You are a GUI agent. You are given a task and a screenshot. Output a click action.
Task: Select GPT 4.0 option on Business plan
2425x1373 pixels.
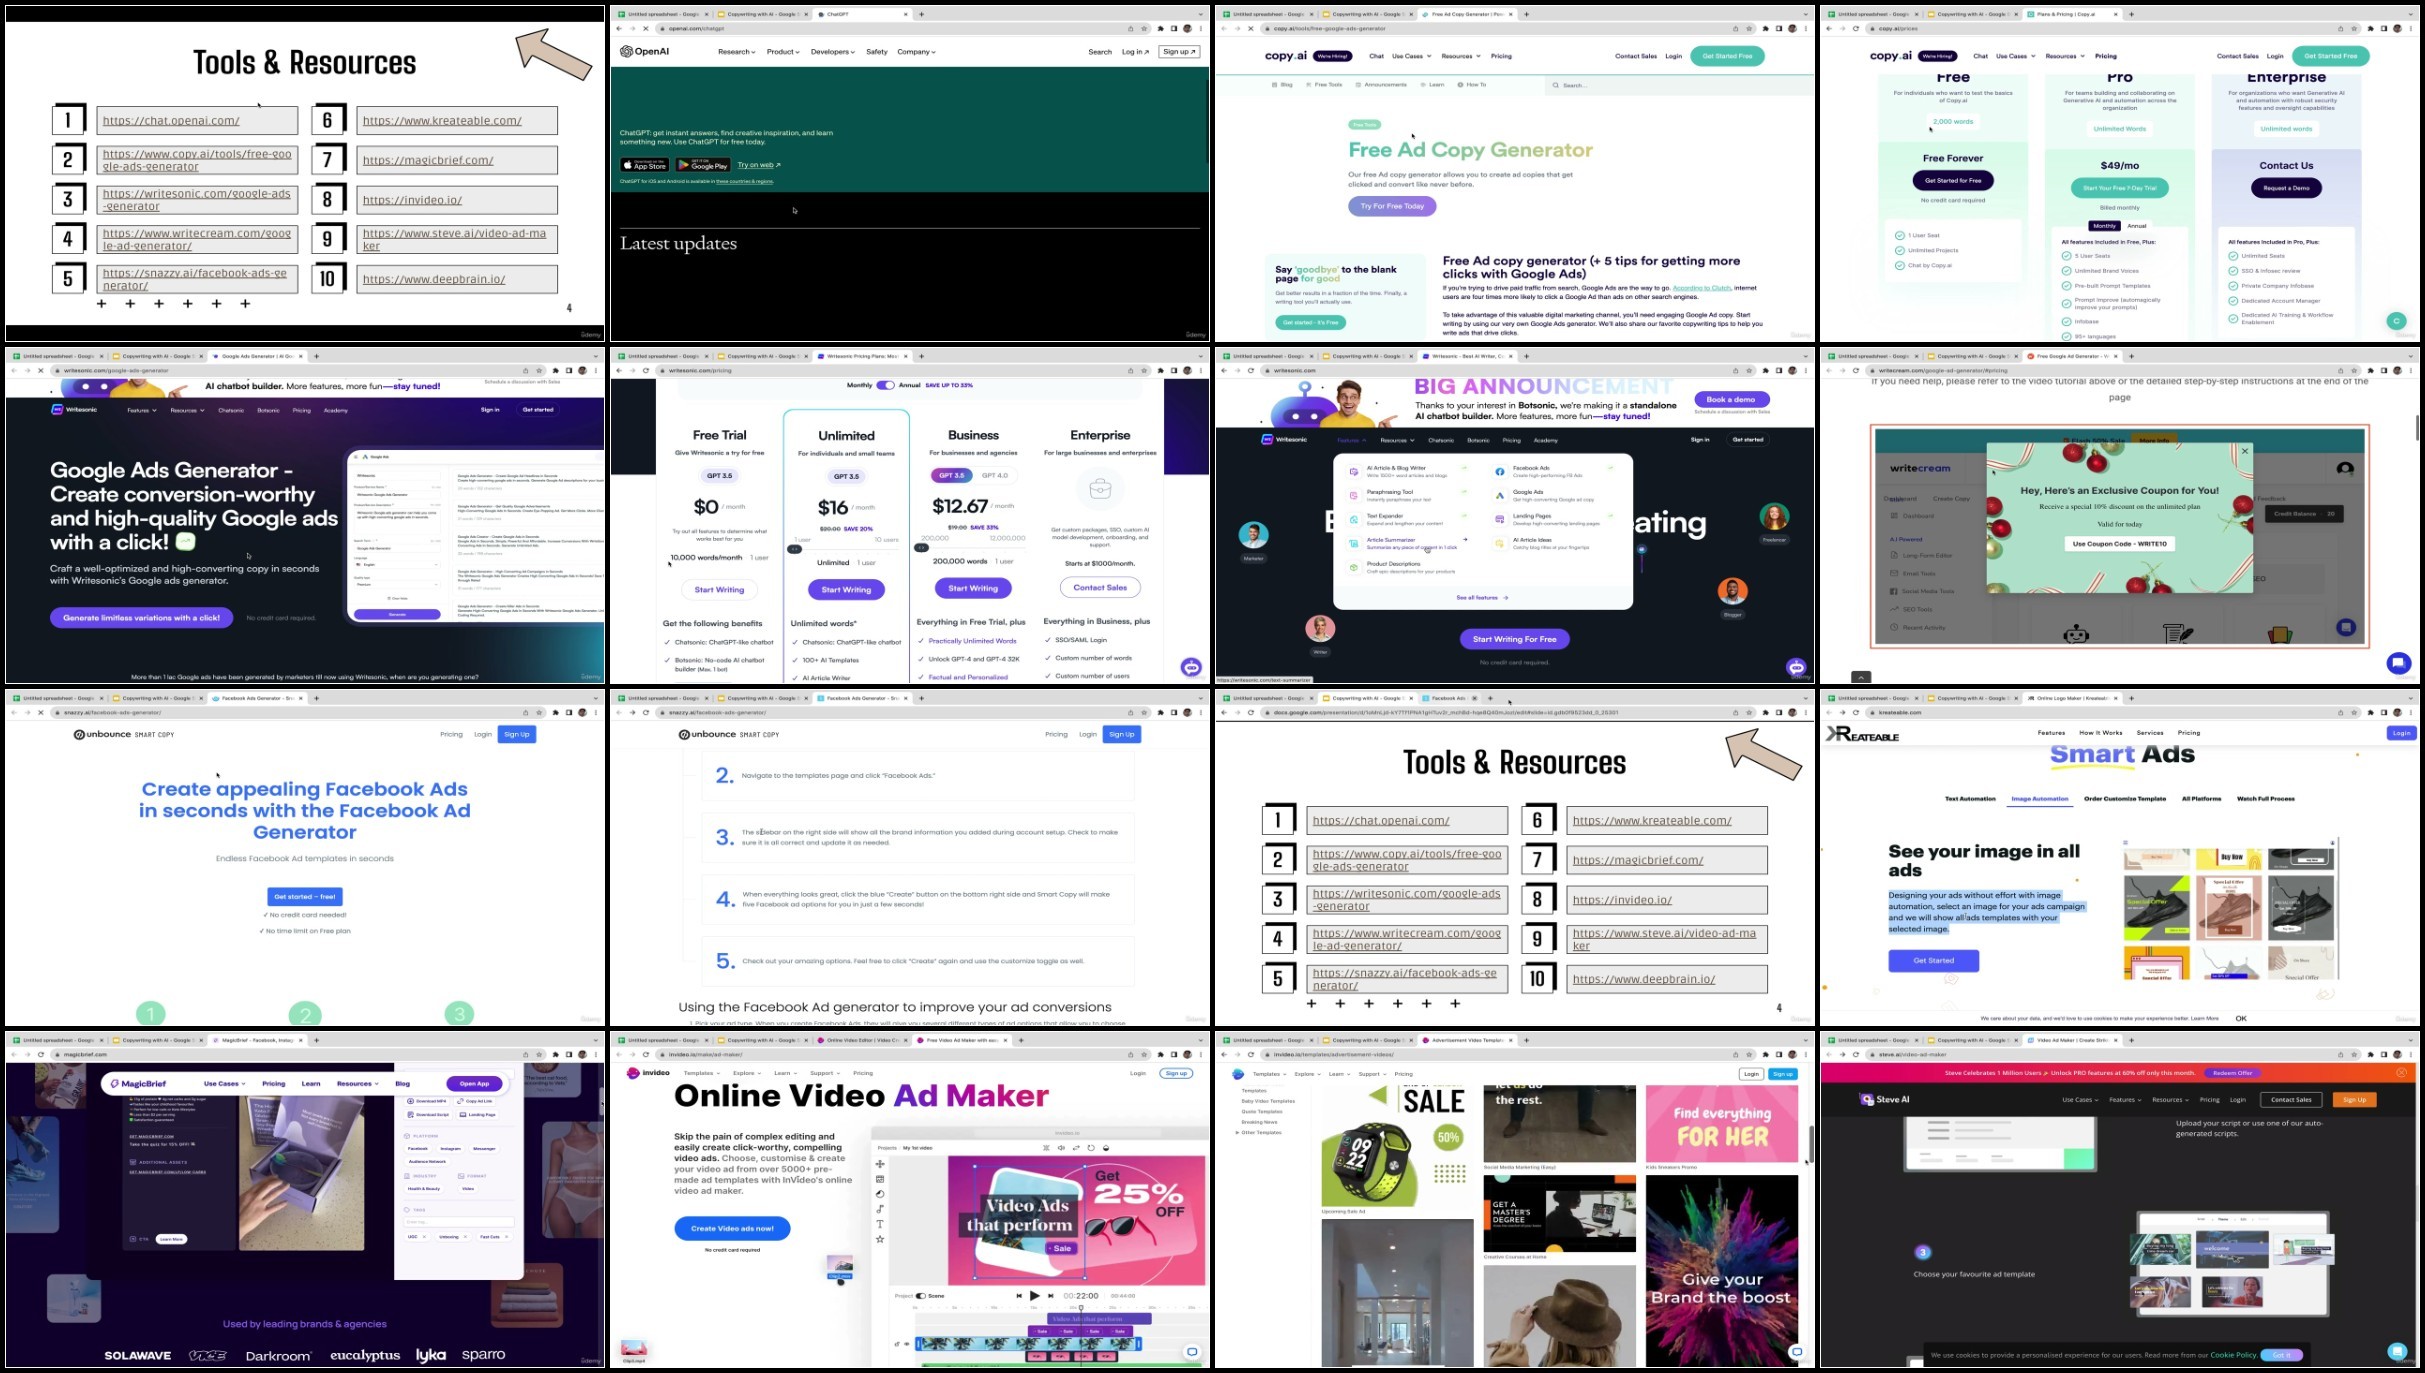point(995,476)
